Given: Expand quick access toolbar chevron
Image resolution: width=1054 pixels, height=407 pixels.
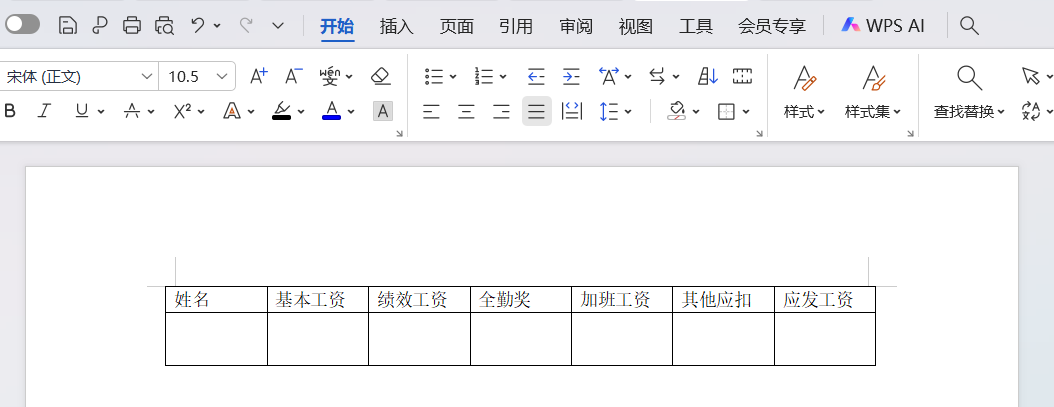Looking at the screenshot, I should (278, 26).
